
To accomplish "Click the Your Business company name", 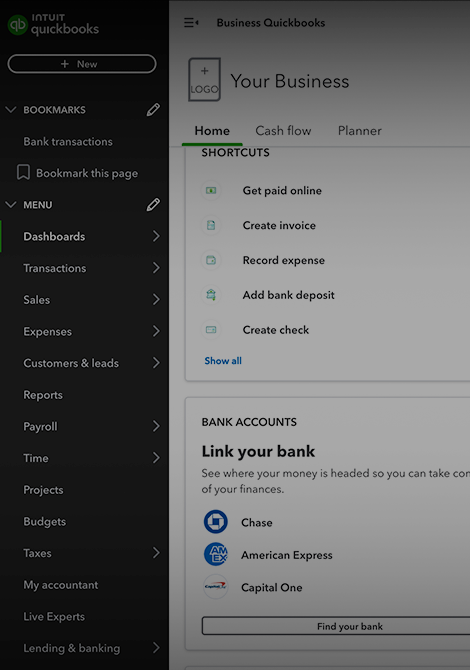I will point(290,81).
